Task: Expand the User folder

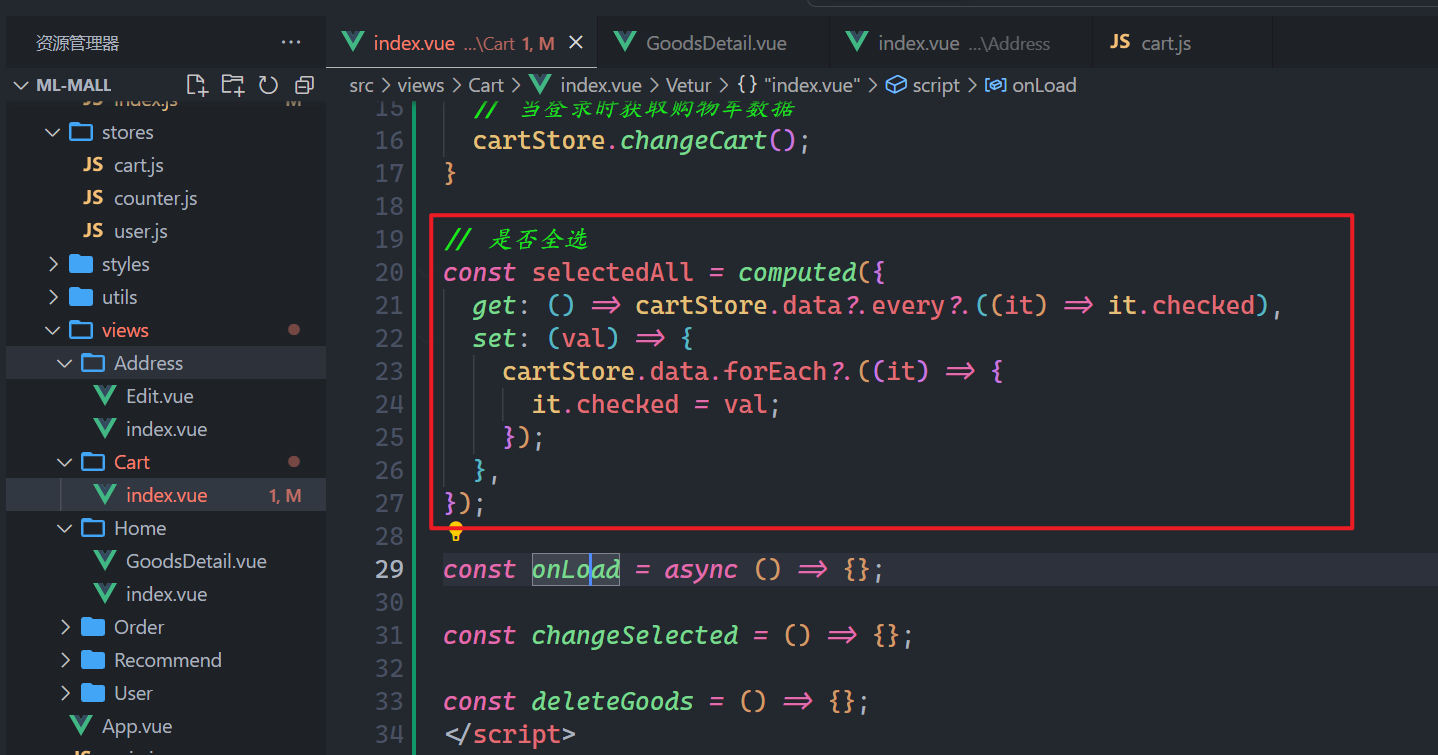Action: (x=65, y=693)
